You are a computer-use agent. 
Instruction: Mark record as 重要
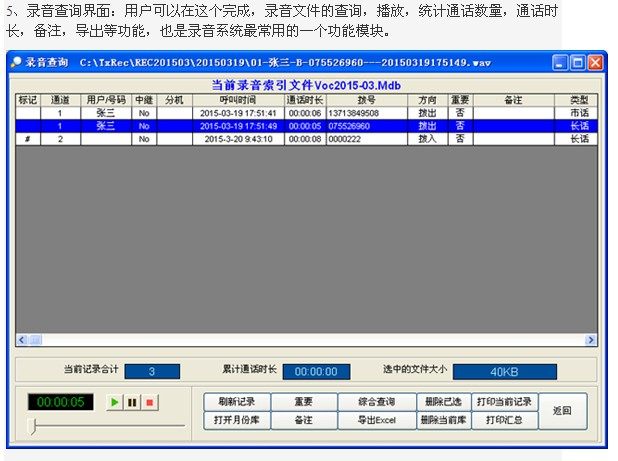[x=304, y=402]
